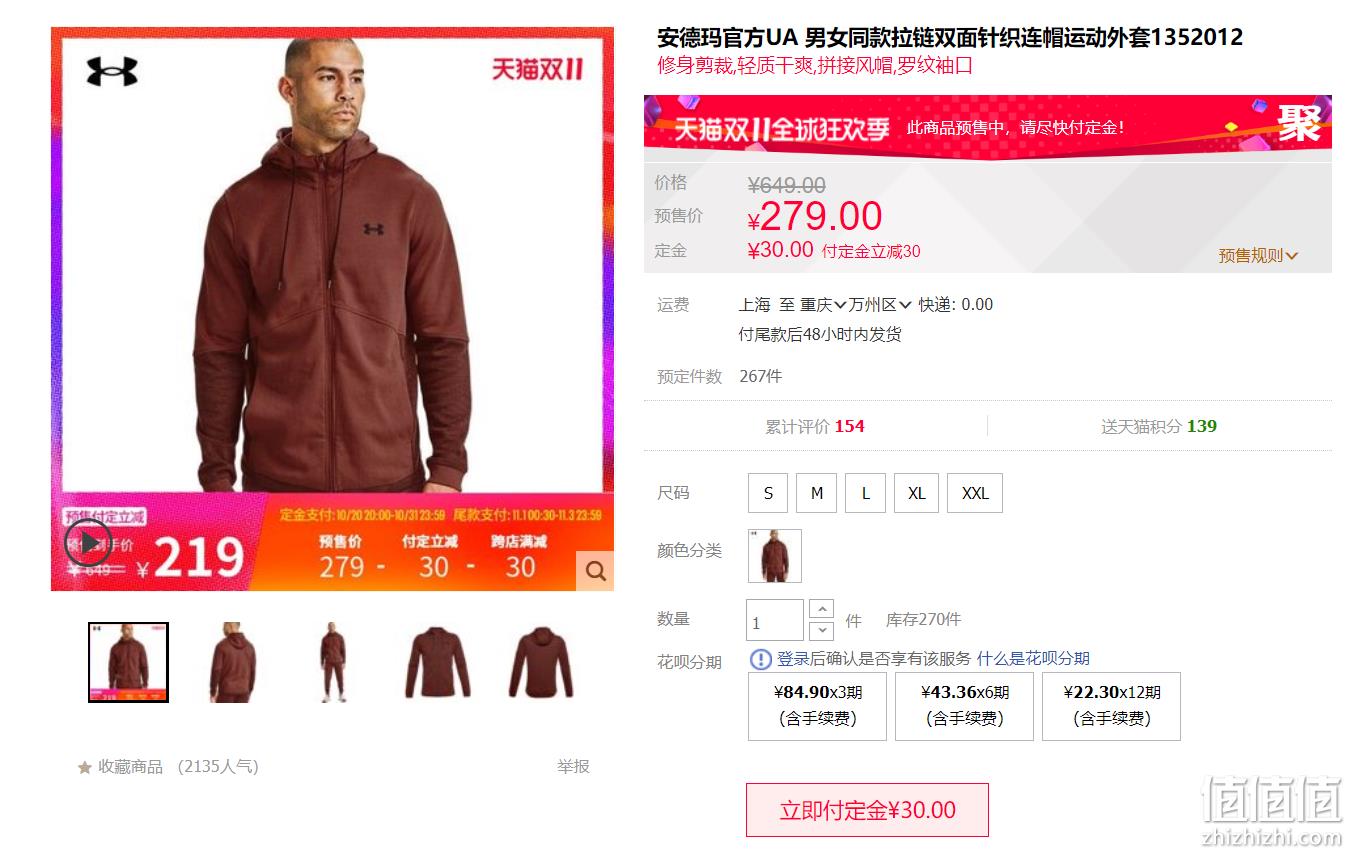Viewport: 1351px width, 855px height.
Task: Select size XXL
Action: [x=975, y=493]
